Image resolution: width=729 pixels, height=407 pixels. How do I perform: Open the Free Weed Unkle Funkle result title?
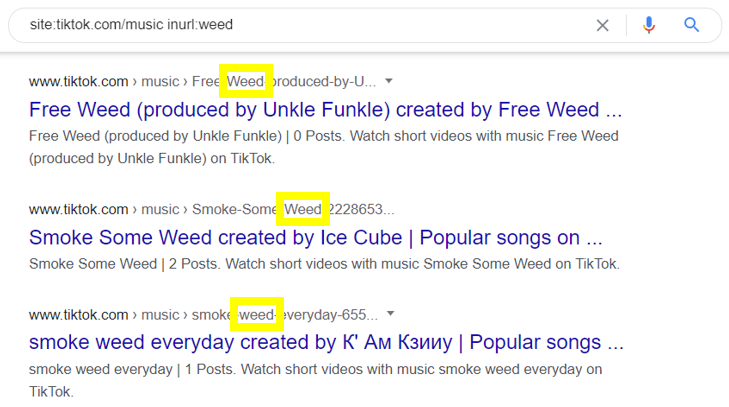[325, 110]
